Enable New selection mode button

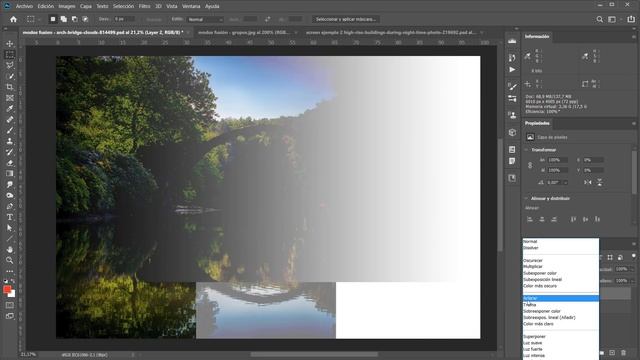click(53, 19)
